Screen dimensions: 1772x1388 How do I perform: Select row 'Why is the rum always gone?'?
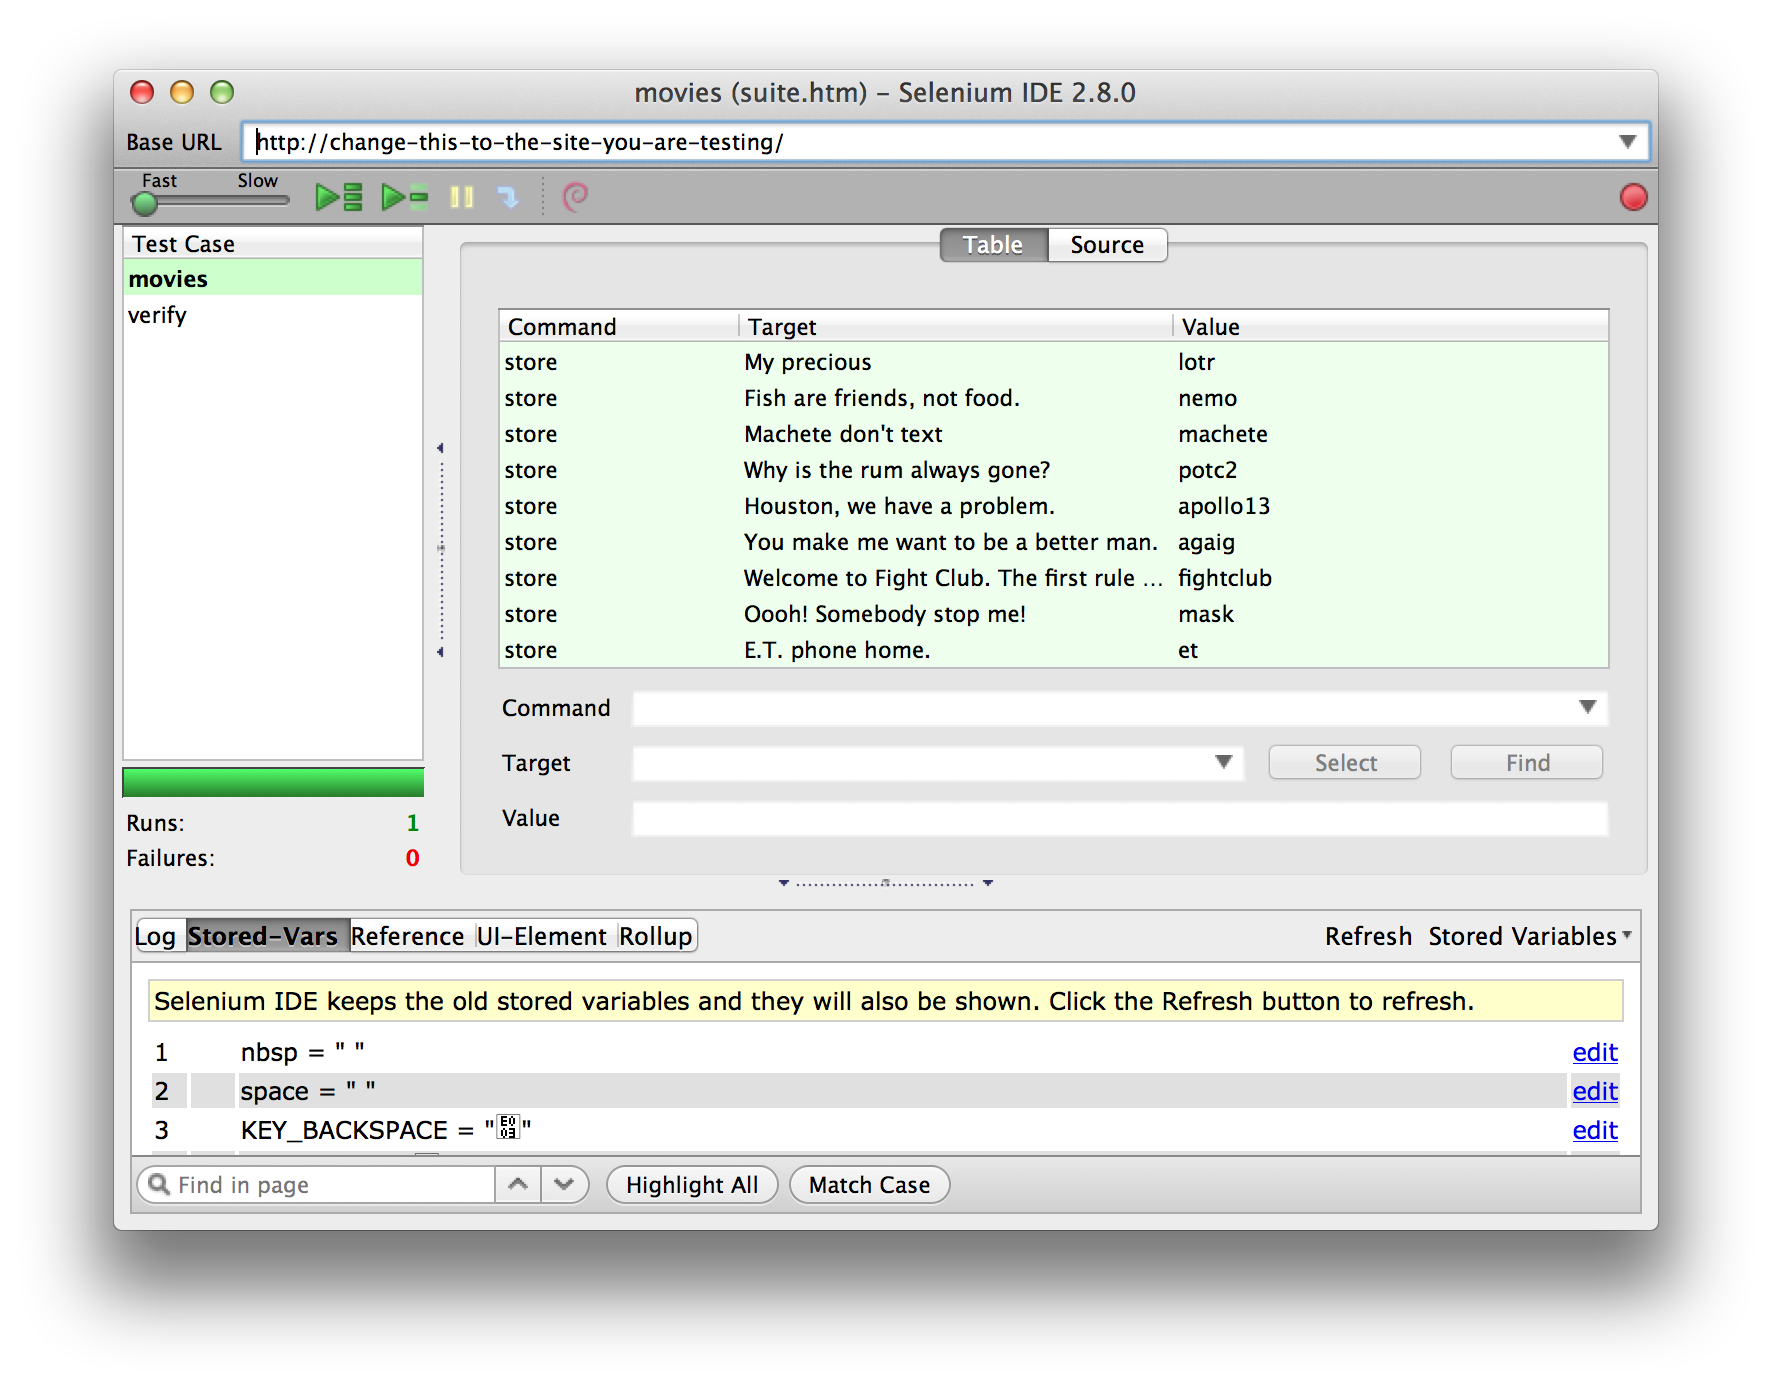tap(1054, 470)
